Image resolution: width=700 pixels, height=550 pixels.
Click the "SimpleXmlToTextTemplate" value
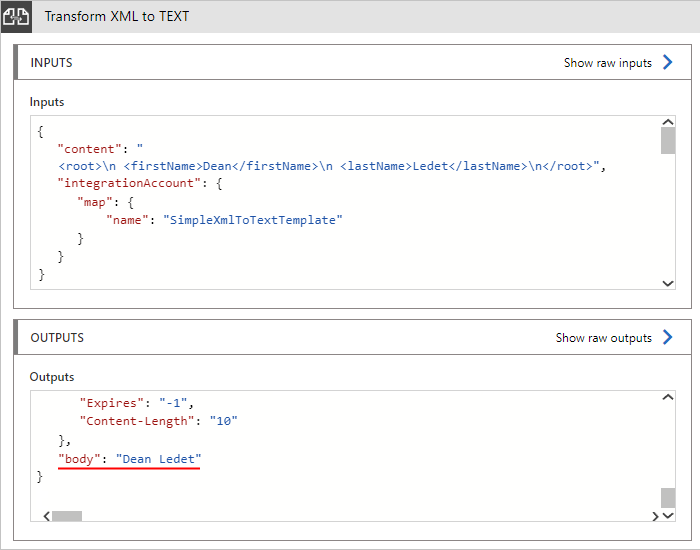point(253,220)
